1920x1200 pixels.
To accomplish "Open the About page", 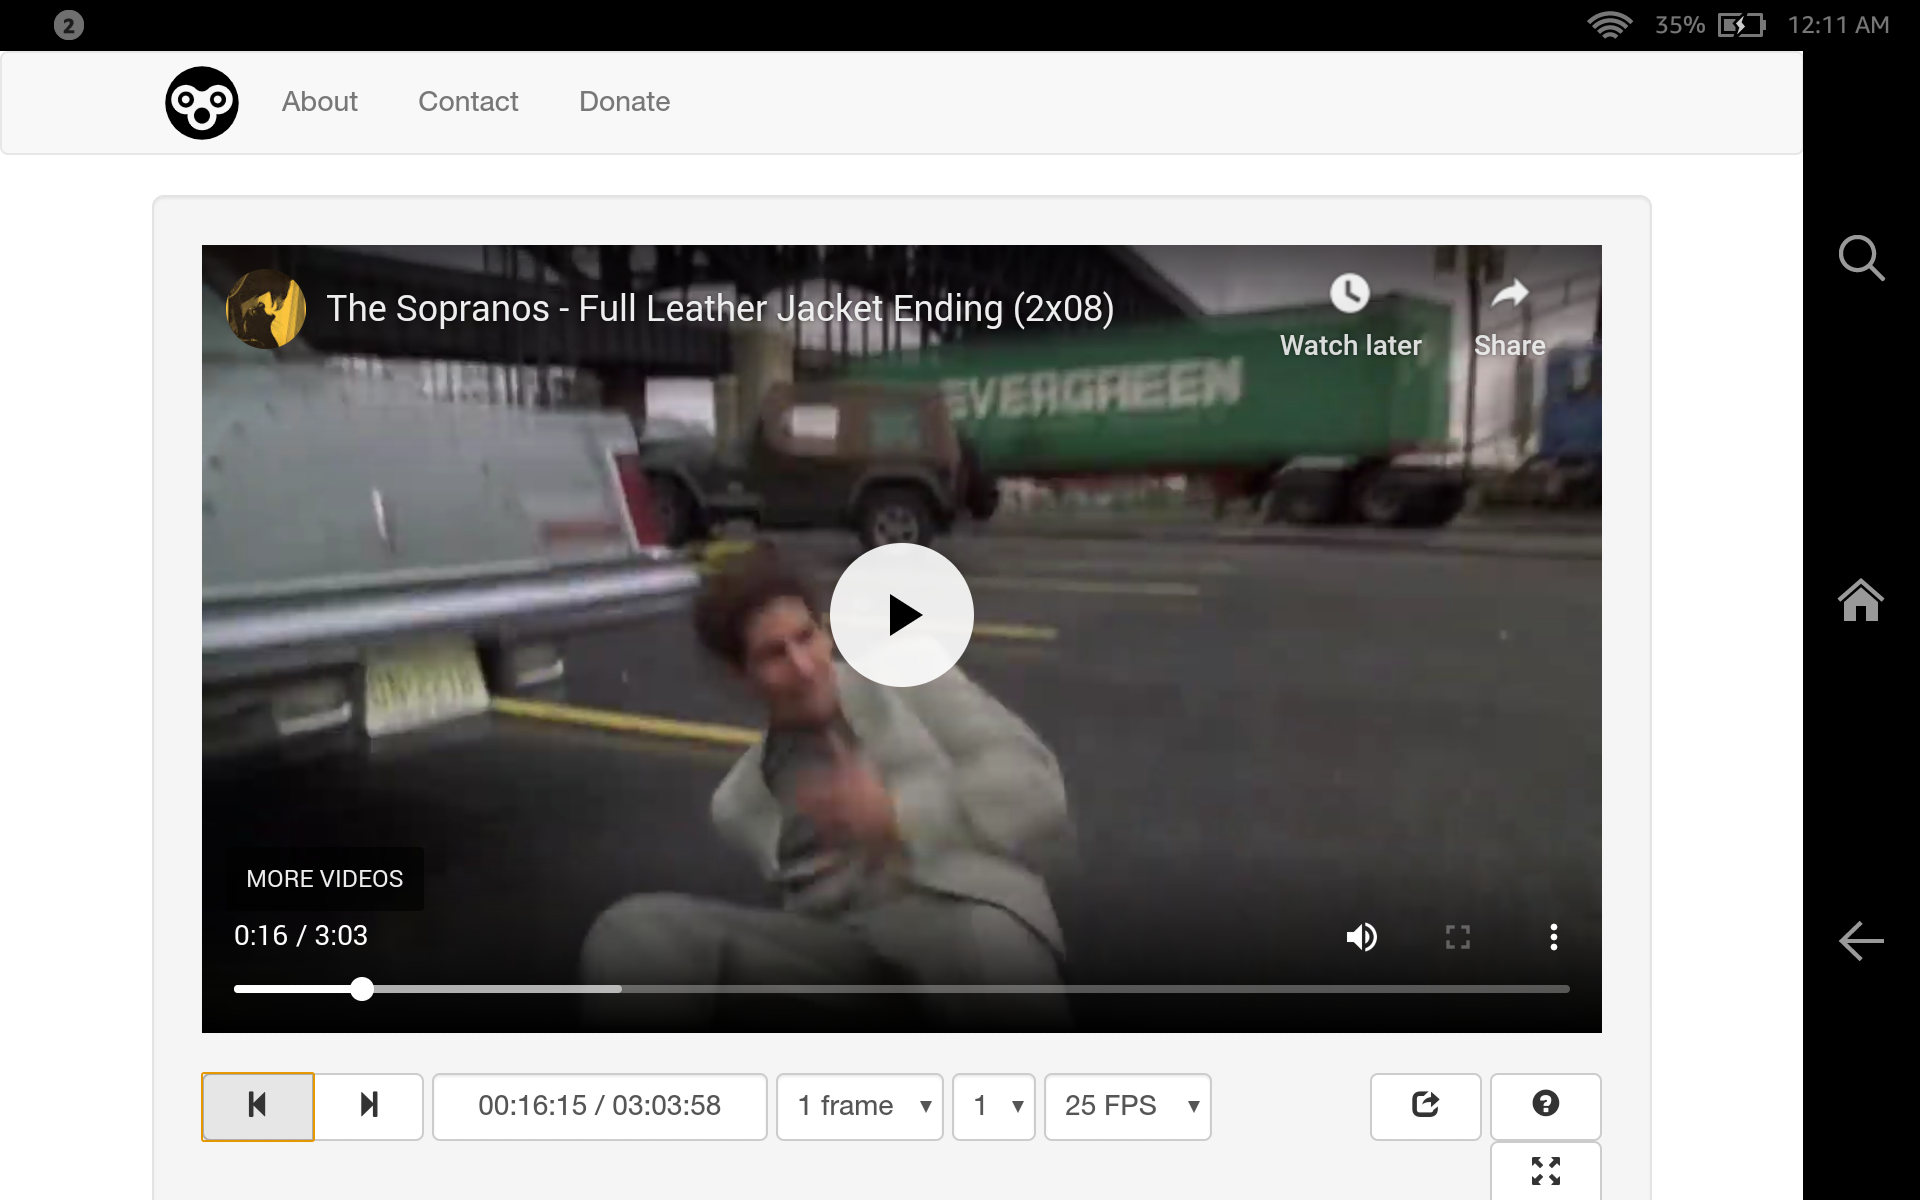I will click(x=319, y=102).
